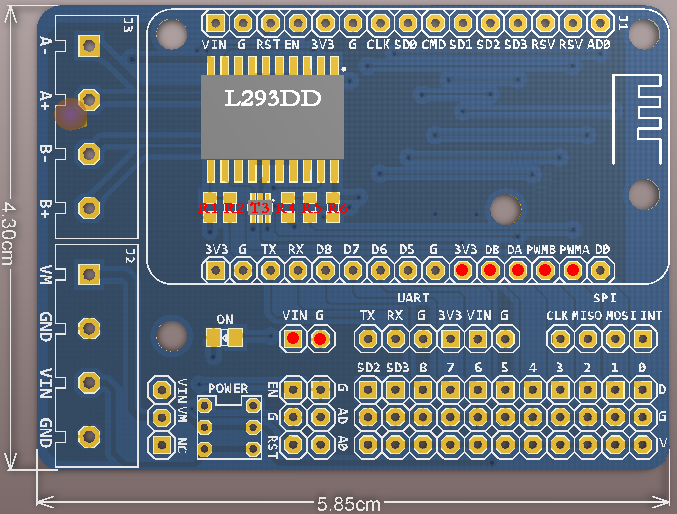The width and height of the screenshot is (677, 514).
Task: Select the SPI INT header pad
Action: click(x=643, y=339)
